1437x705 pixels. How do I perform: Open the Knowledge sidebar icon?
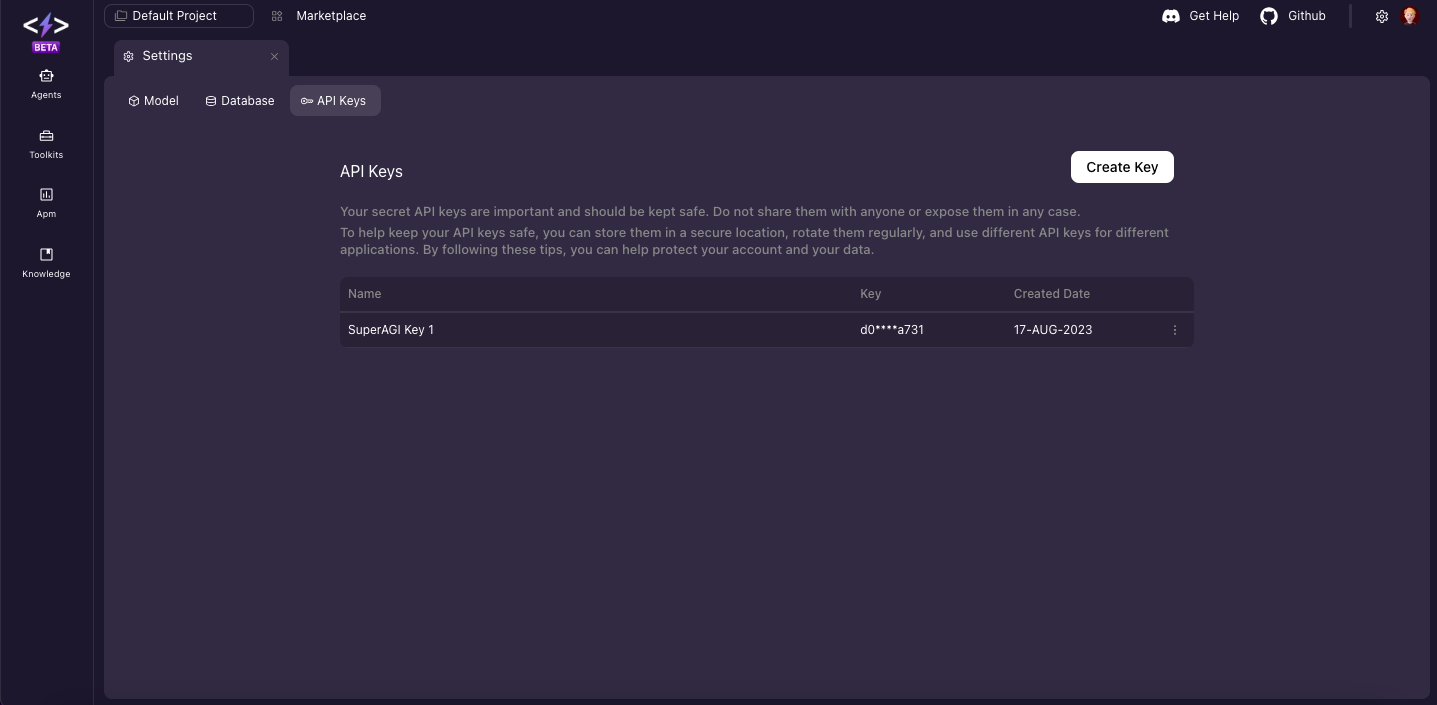(46, 255)
